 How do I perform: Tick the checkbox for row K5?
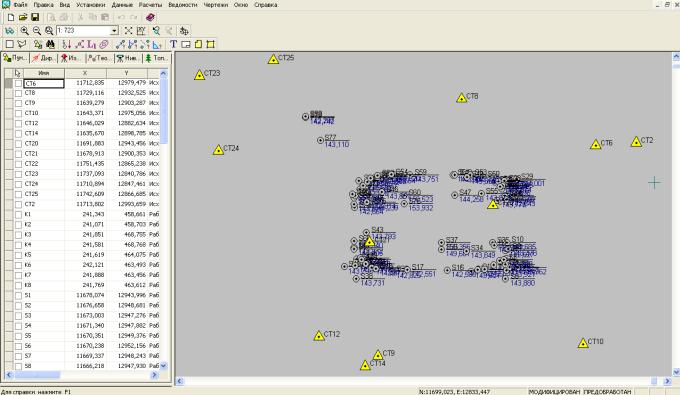coord(18,255)
